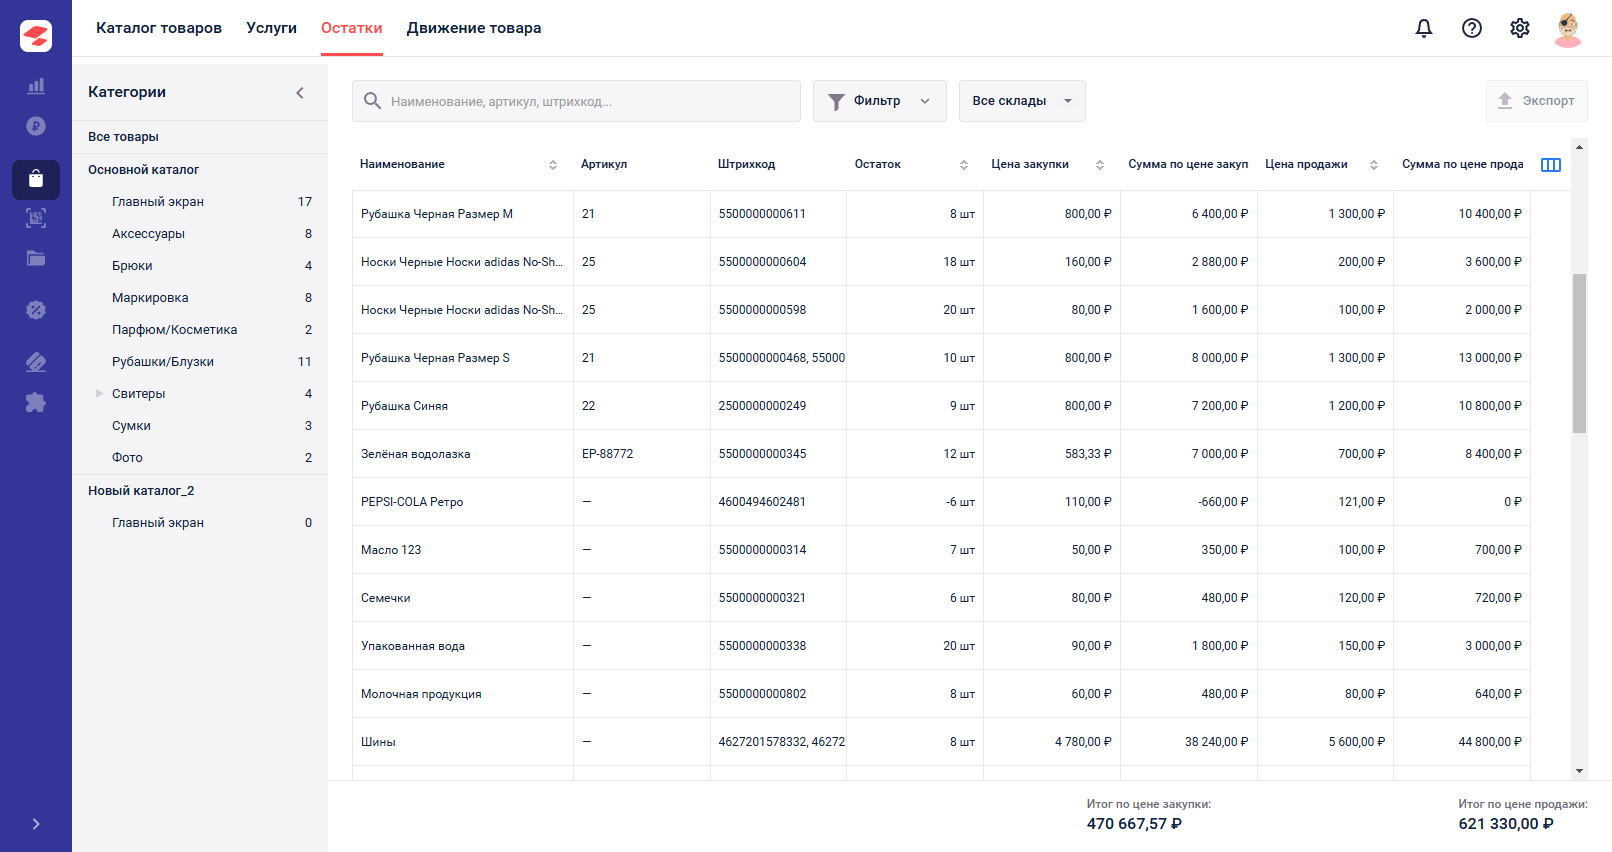Open the Все склады dropdown
Screen dimensions: 1612x852
tap(1021, 101)
